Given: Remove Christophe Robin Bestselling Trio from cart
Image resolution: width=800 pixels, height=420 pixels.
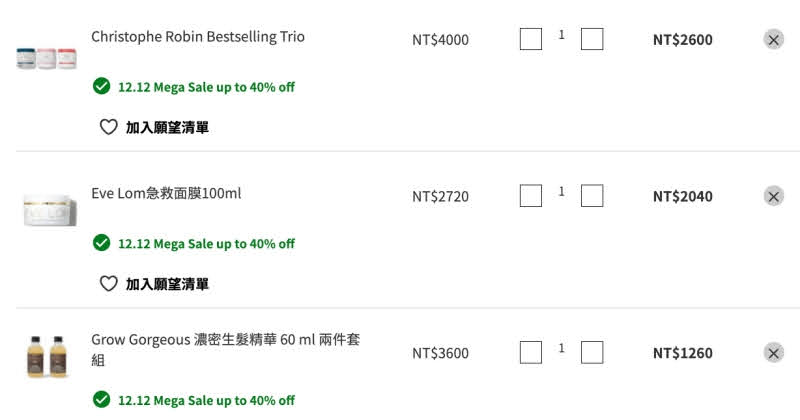Looking at the screenshot, I should click(773, 40).
